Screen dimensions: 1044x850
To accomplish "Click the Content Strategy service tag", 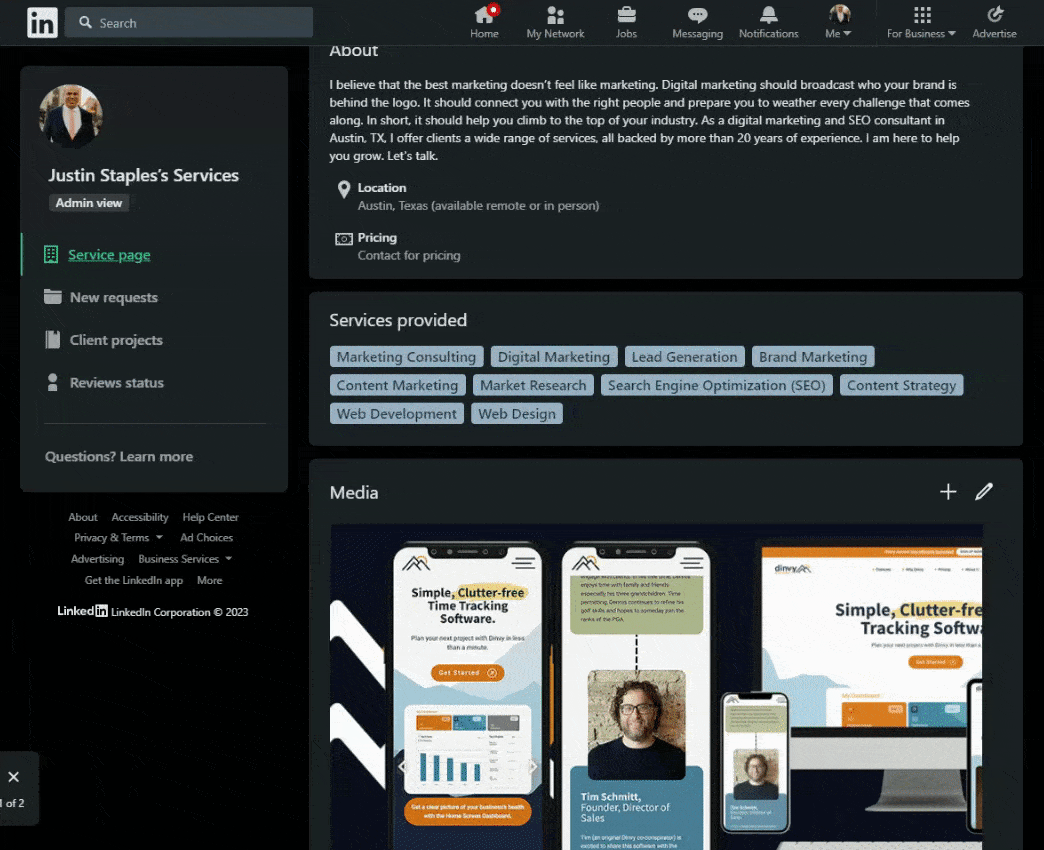I will pyautogui.click(x=902, y=385).
